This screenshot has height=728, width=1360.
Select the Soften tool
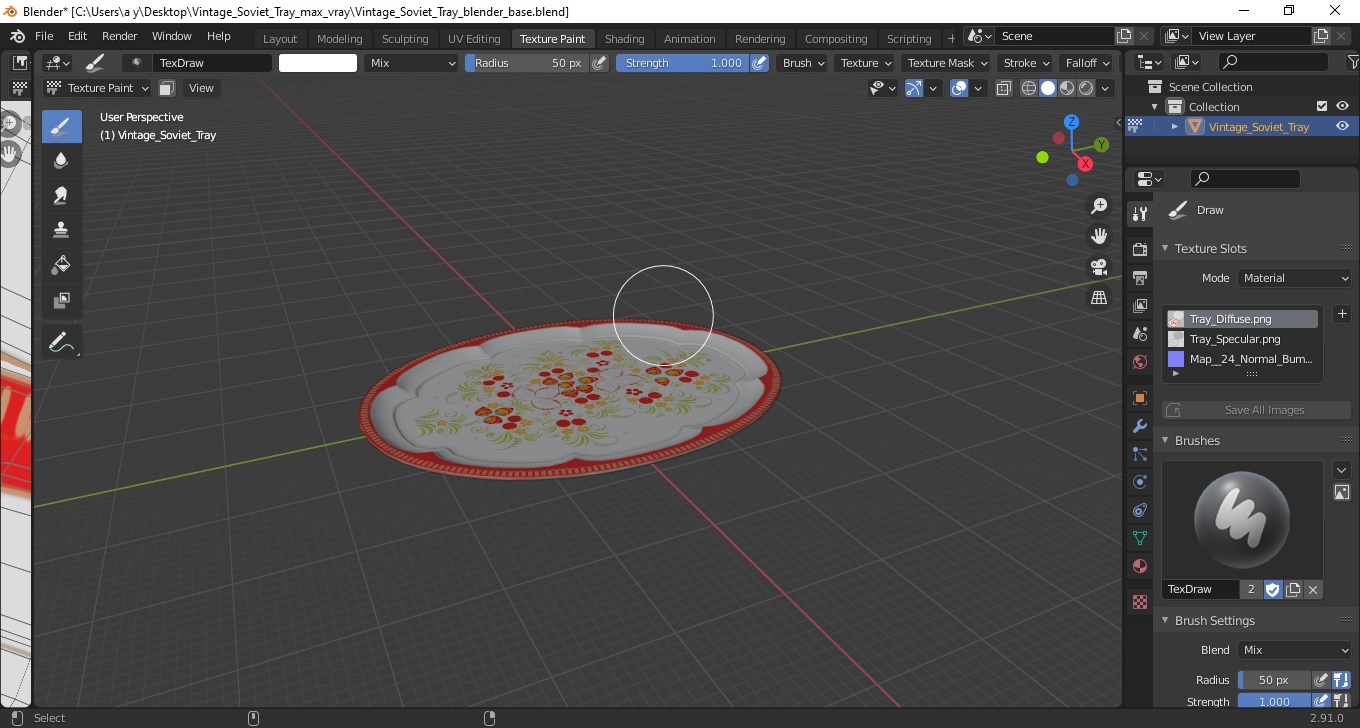tap(61, 161)
